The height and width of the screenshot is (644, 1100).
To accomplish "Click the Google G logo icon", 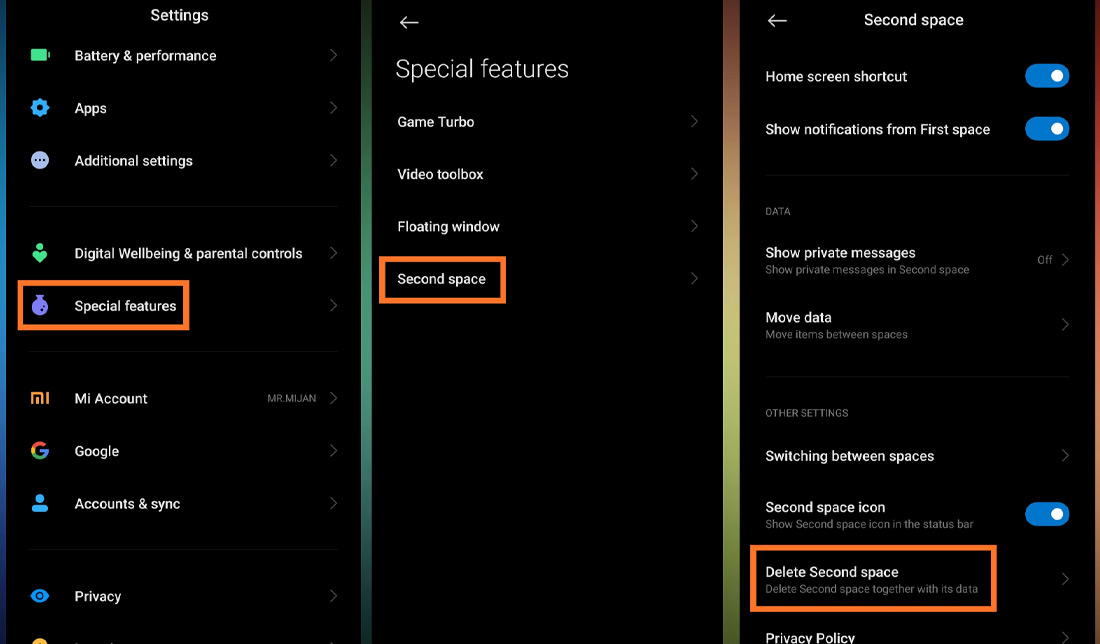I will [40, 451].
